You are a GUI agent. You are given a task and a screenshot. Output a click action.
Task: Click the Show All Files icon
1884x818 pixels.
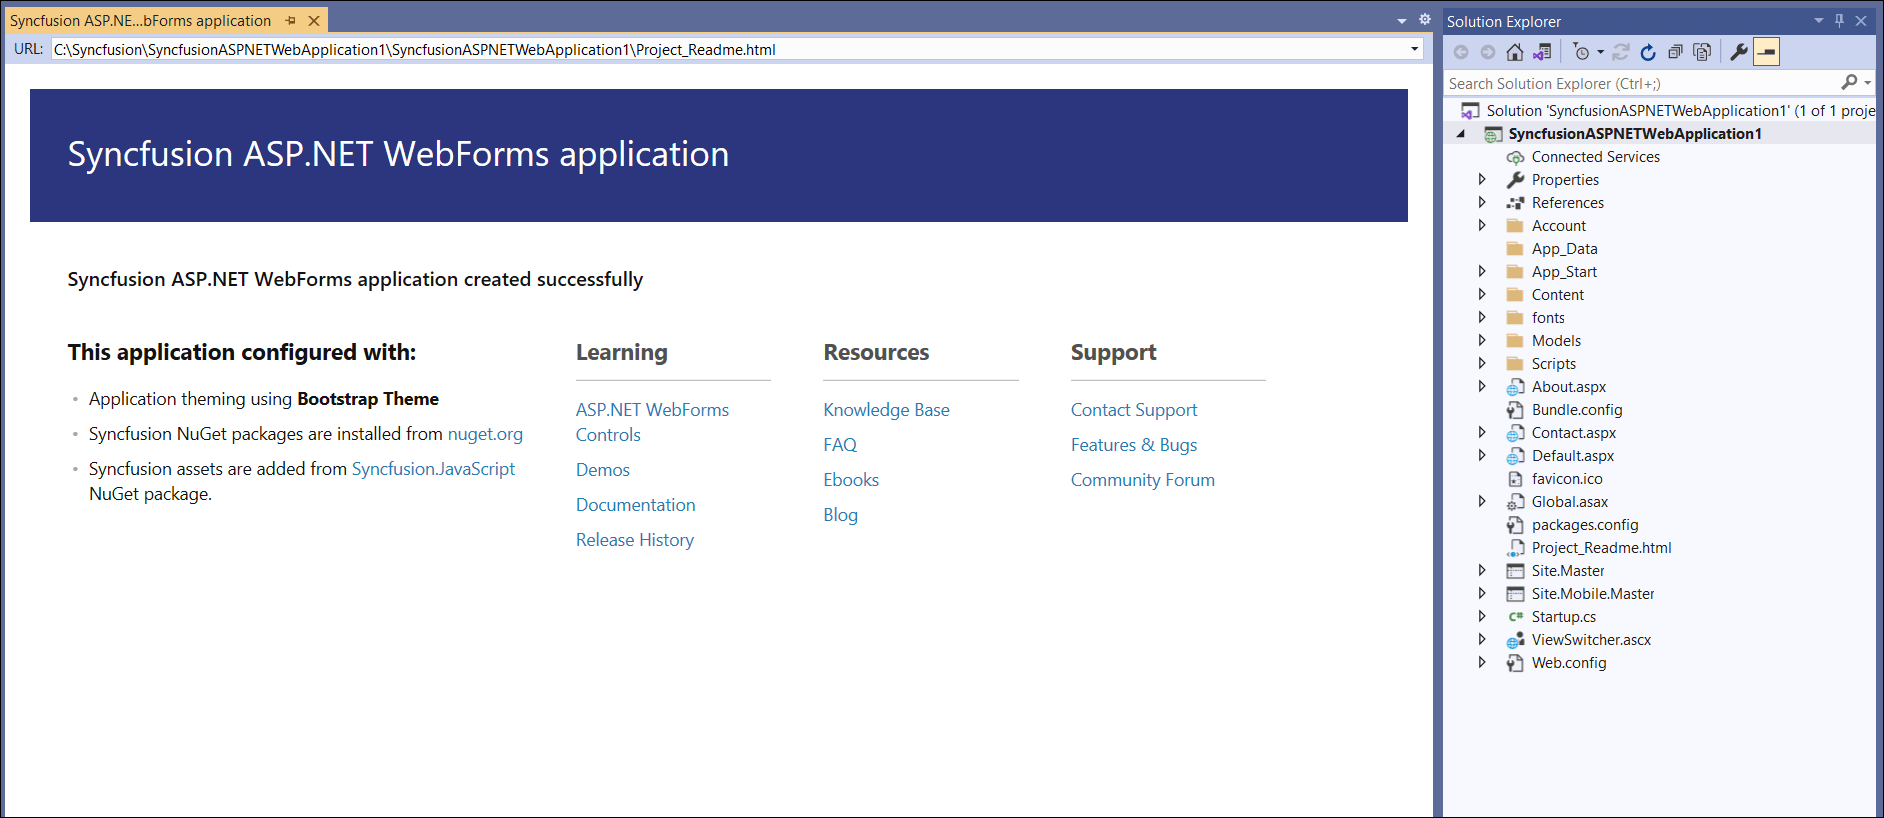point(1702,52)
